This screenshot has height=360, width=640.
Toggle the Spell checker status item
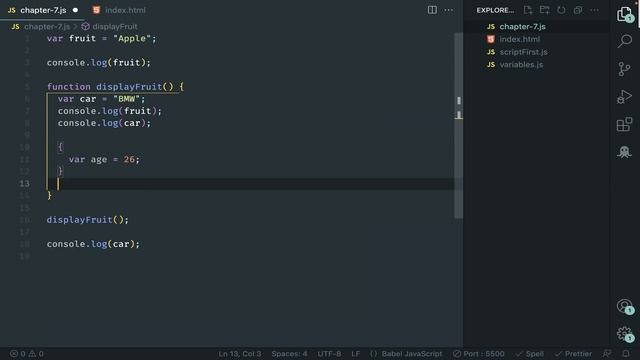pyautogui.click(x=529, y=353)
